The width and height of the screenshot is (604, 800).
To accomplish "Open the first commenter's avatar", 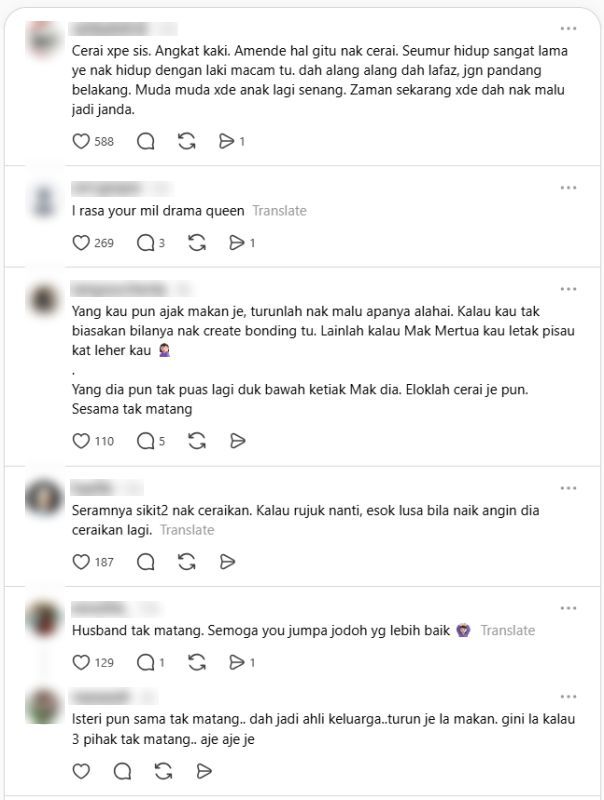I will (44, 39).
